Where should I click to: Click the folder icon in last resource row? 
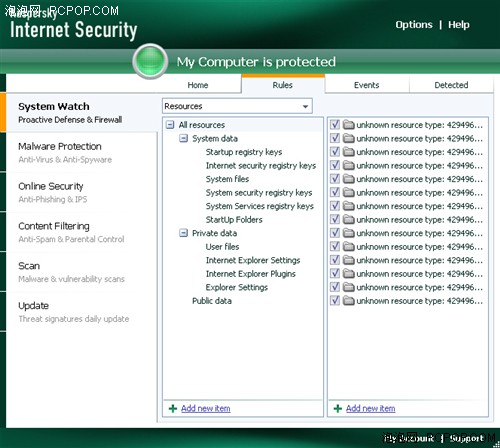tap(349, 301)
